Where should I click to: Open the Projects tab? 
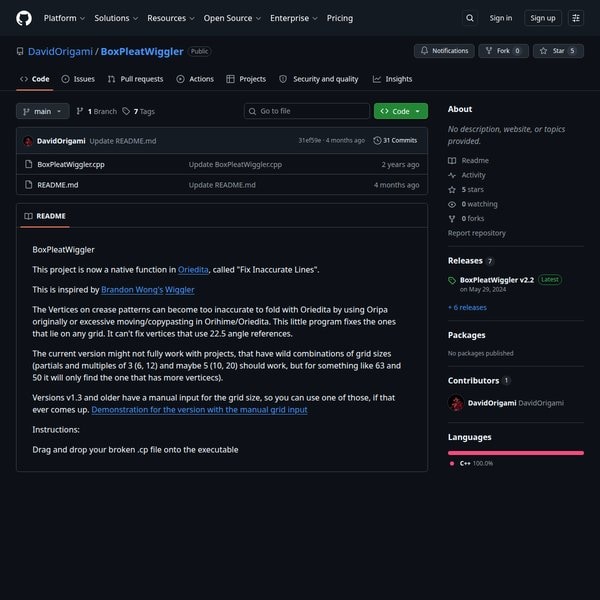coord(246,79)
